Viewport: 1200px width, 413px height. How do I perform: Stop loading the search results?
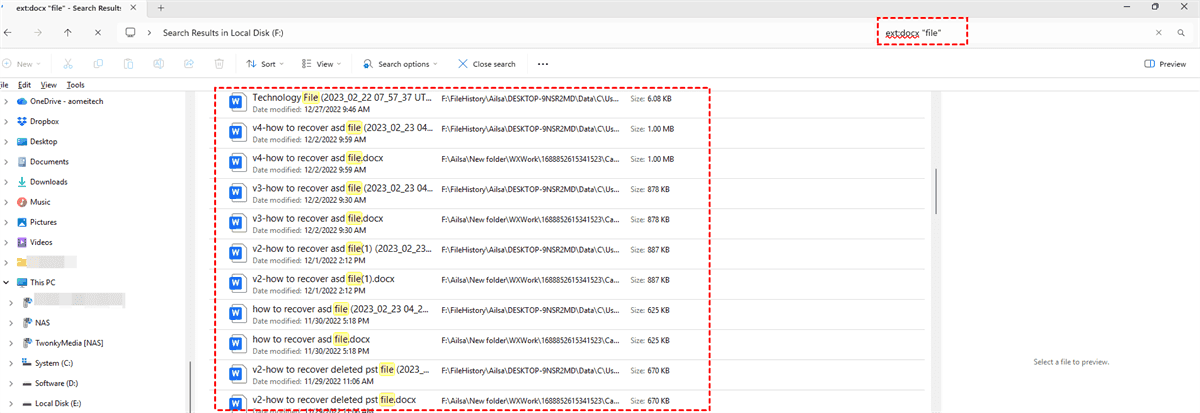coord(96,32)
